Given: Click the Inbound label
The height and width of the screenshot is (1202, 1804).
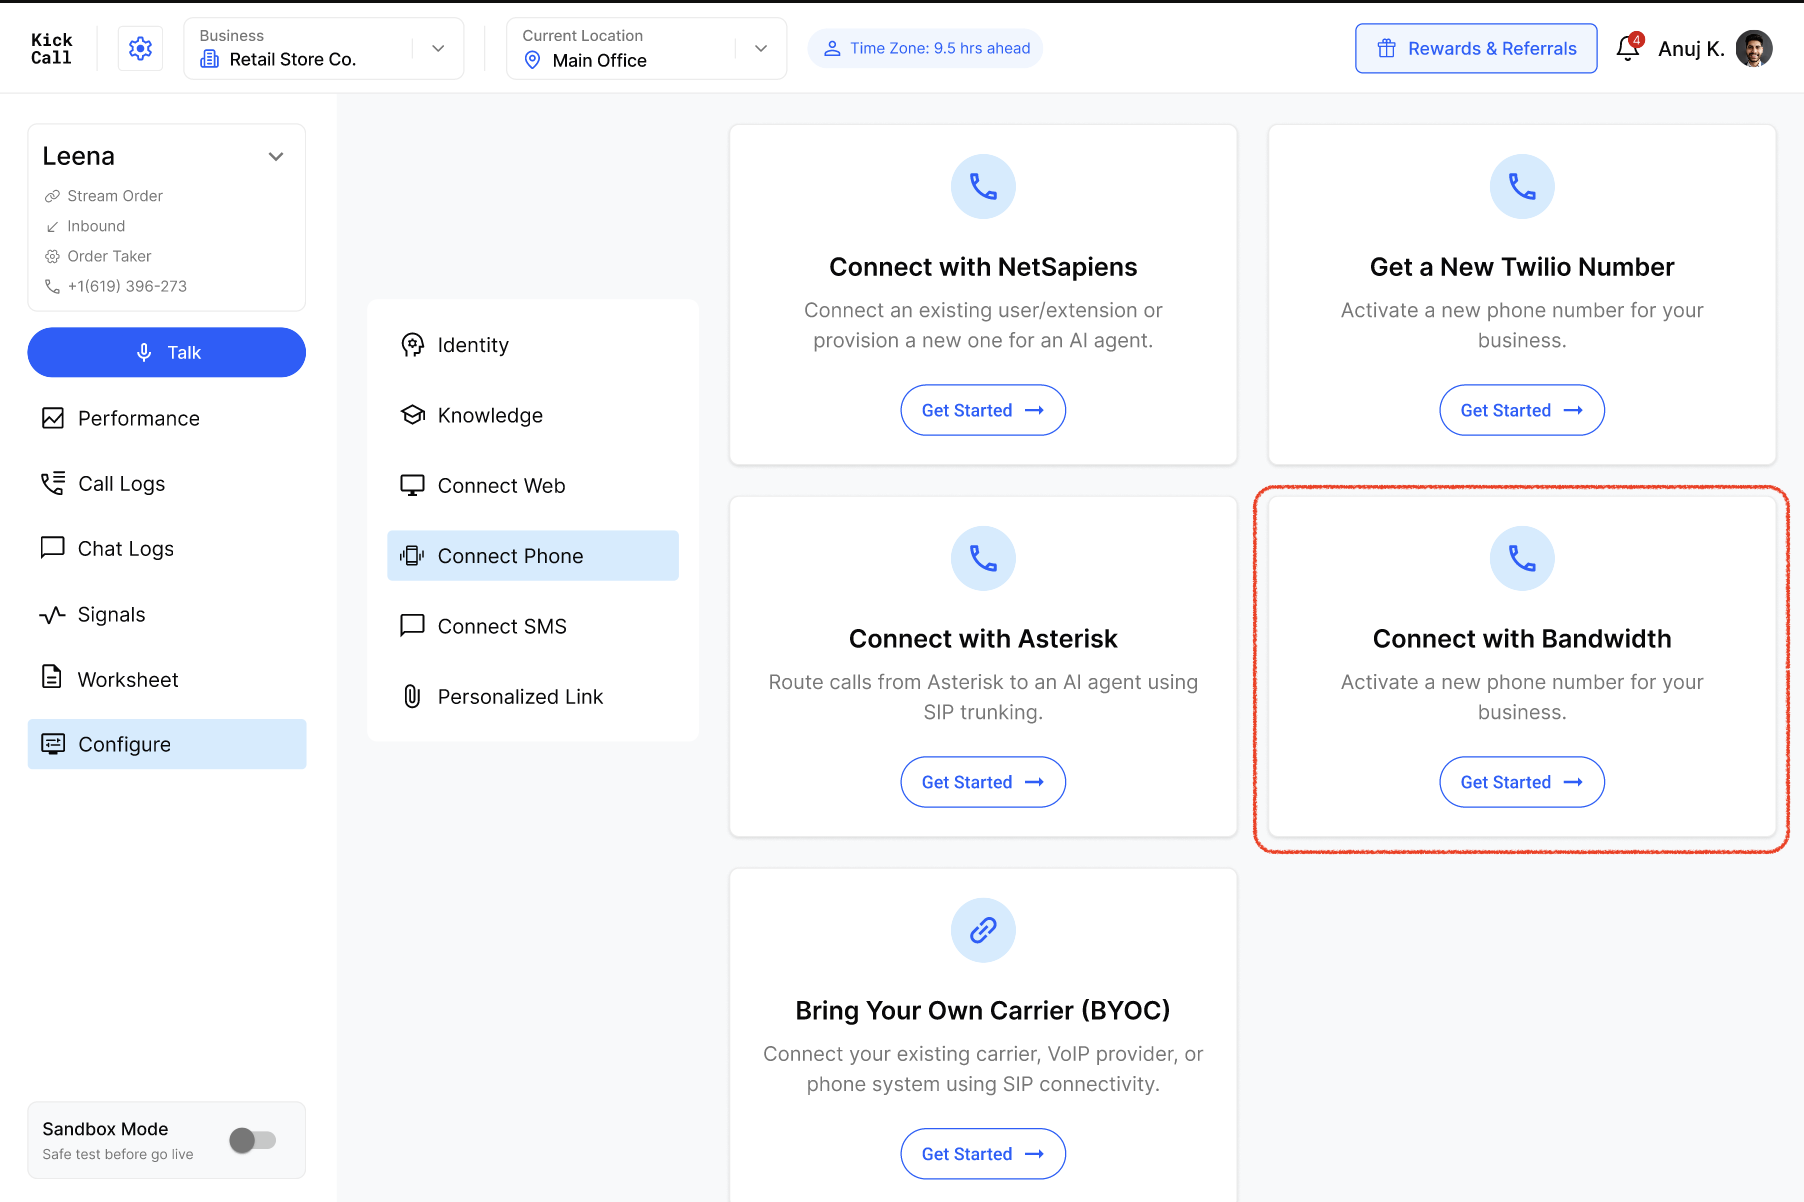Looking at the screenshot, I should click(96, 226).
